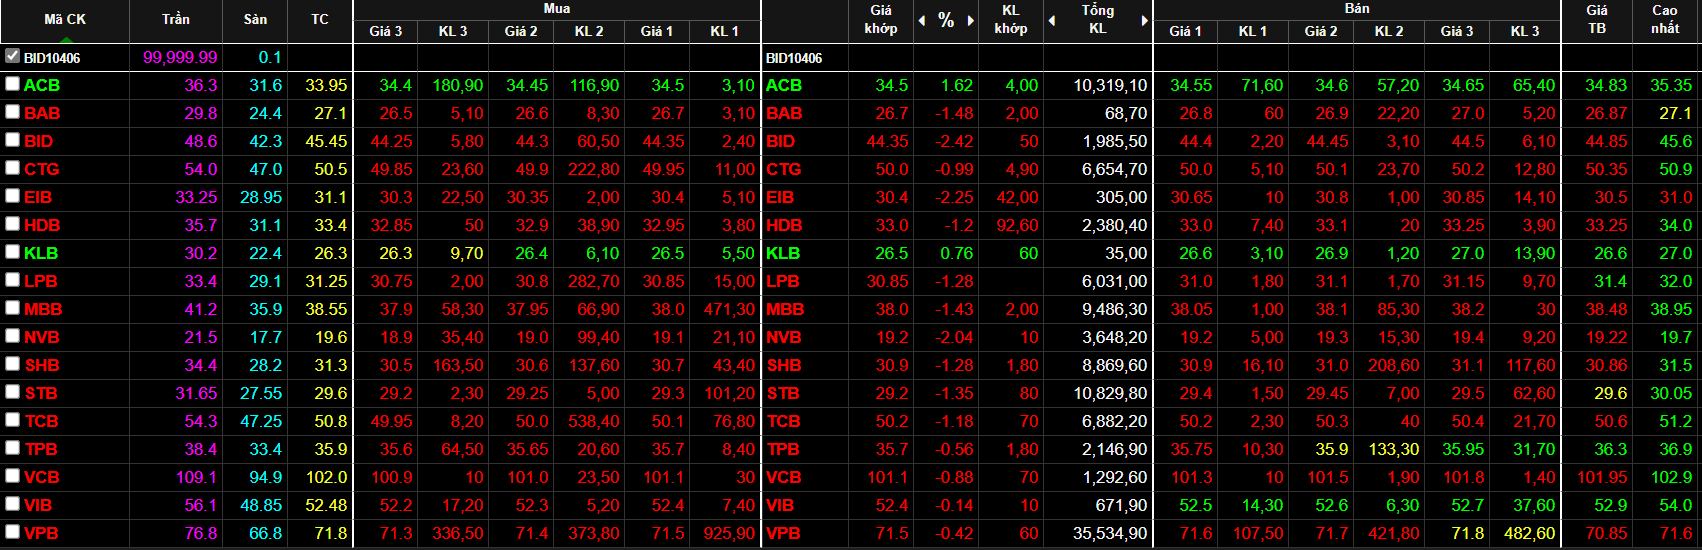Select the BID row checkbox
Screen dimensions: 1702x550
click(x=12, y=140)
